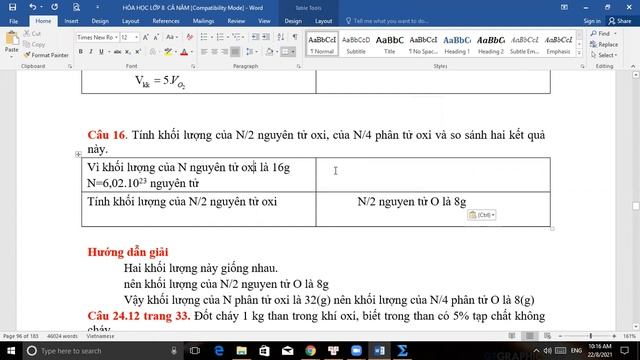Decrease font size with Shrink Font
The width and height of the screenshot is (640, 360).
tap(156, 37)
